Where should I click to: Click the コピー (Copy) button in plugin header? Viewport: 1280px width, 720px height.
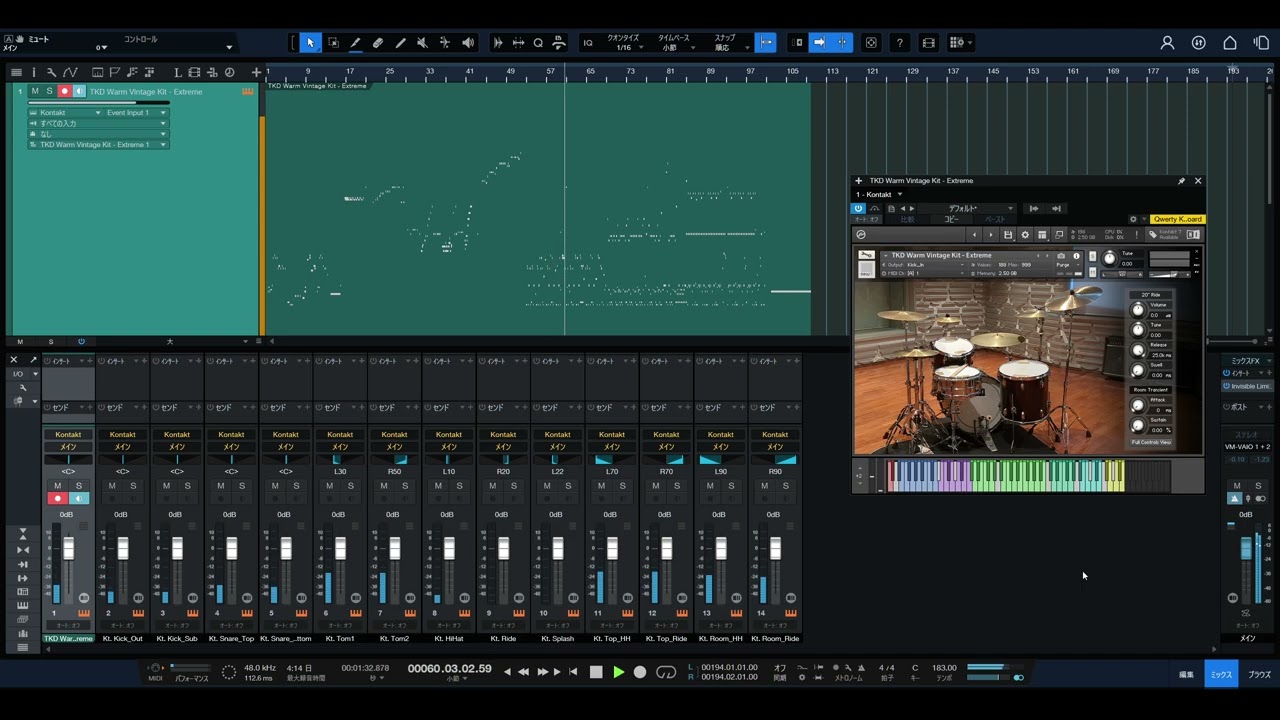[951, 219]
